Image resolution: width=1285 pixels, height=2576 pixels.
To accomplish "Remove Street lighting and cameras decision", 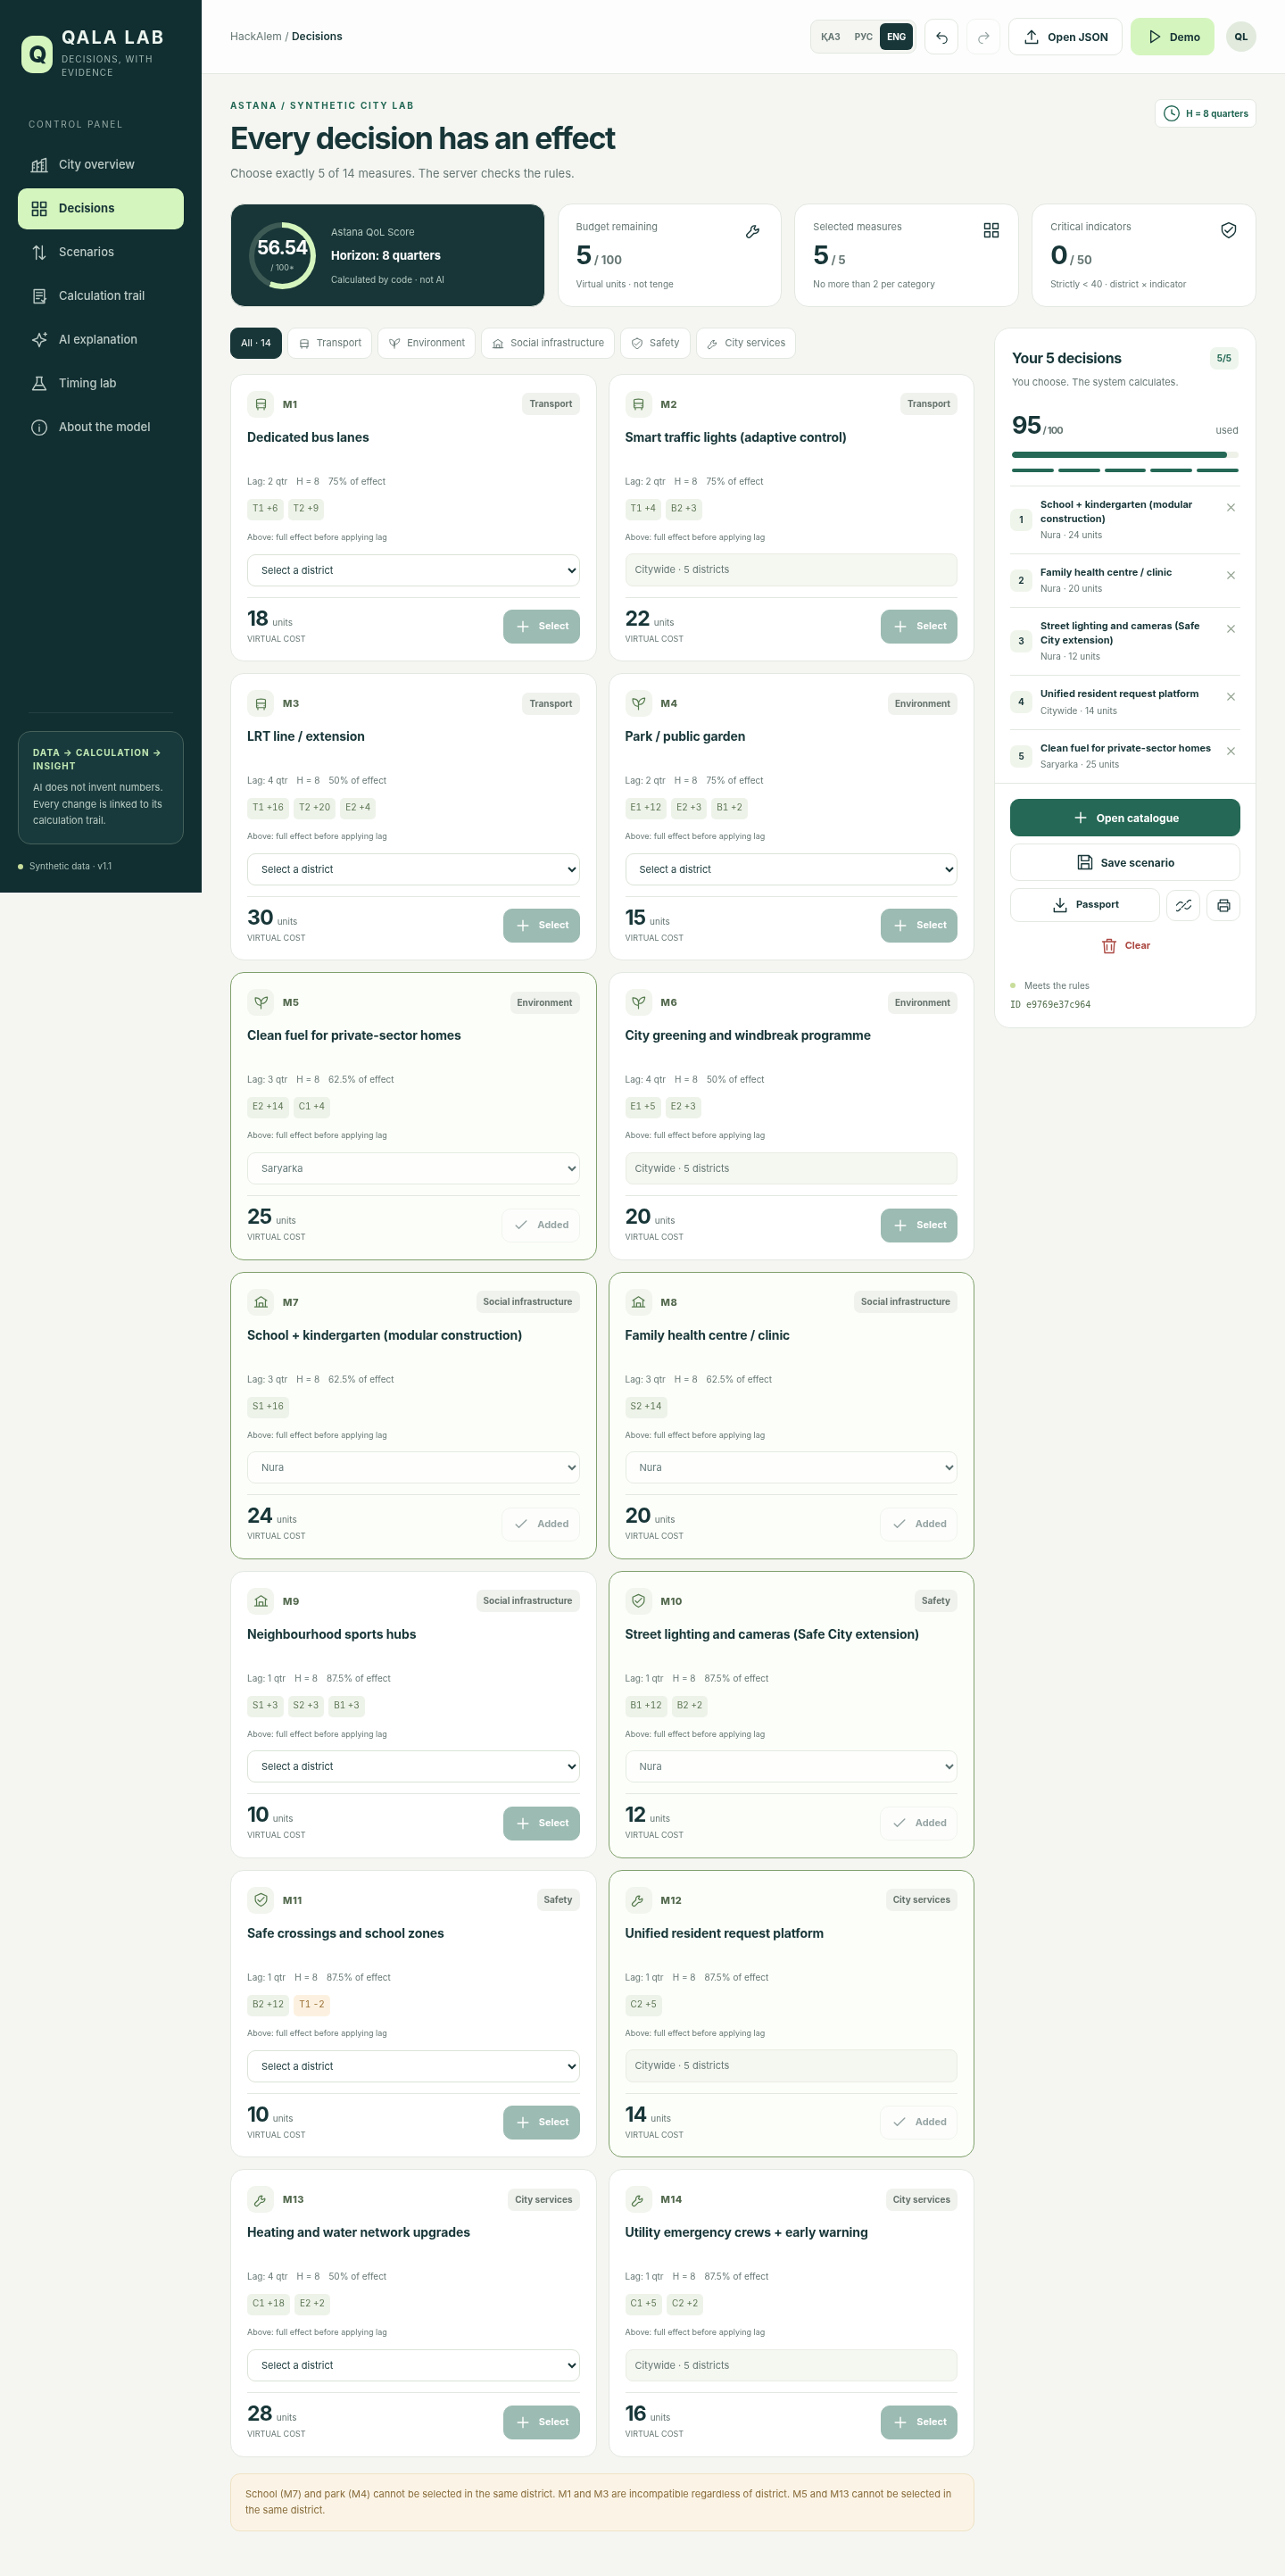I will click(1231, 629).
